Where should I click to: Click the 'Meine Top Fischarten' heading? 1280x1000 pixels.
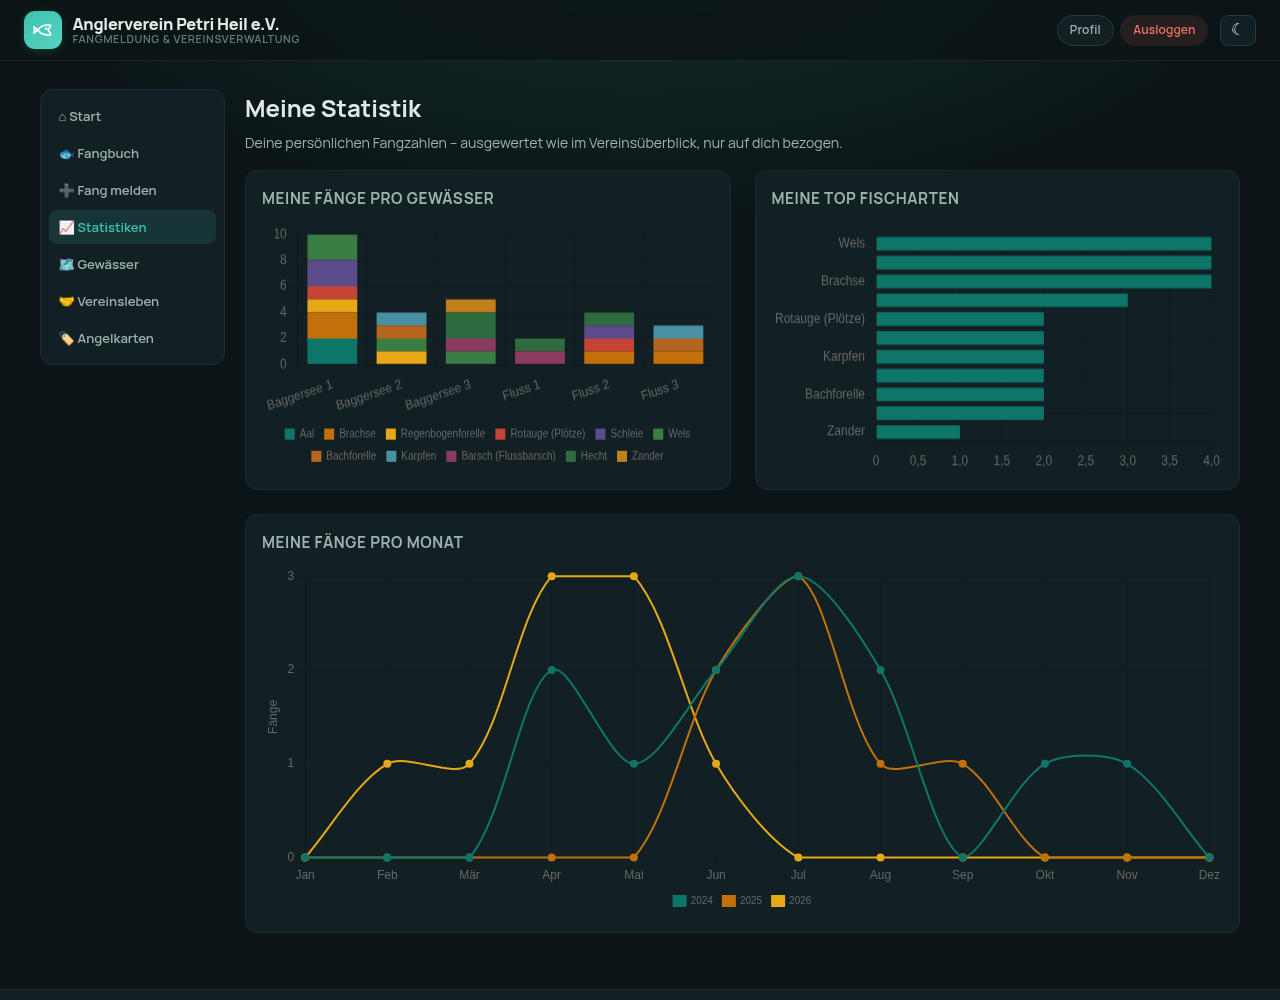tap(865, 199)
